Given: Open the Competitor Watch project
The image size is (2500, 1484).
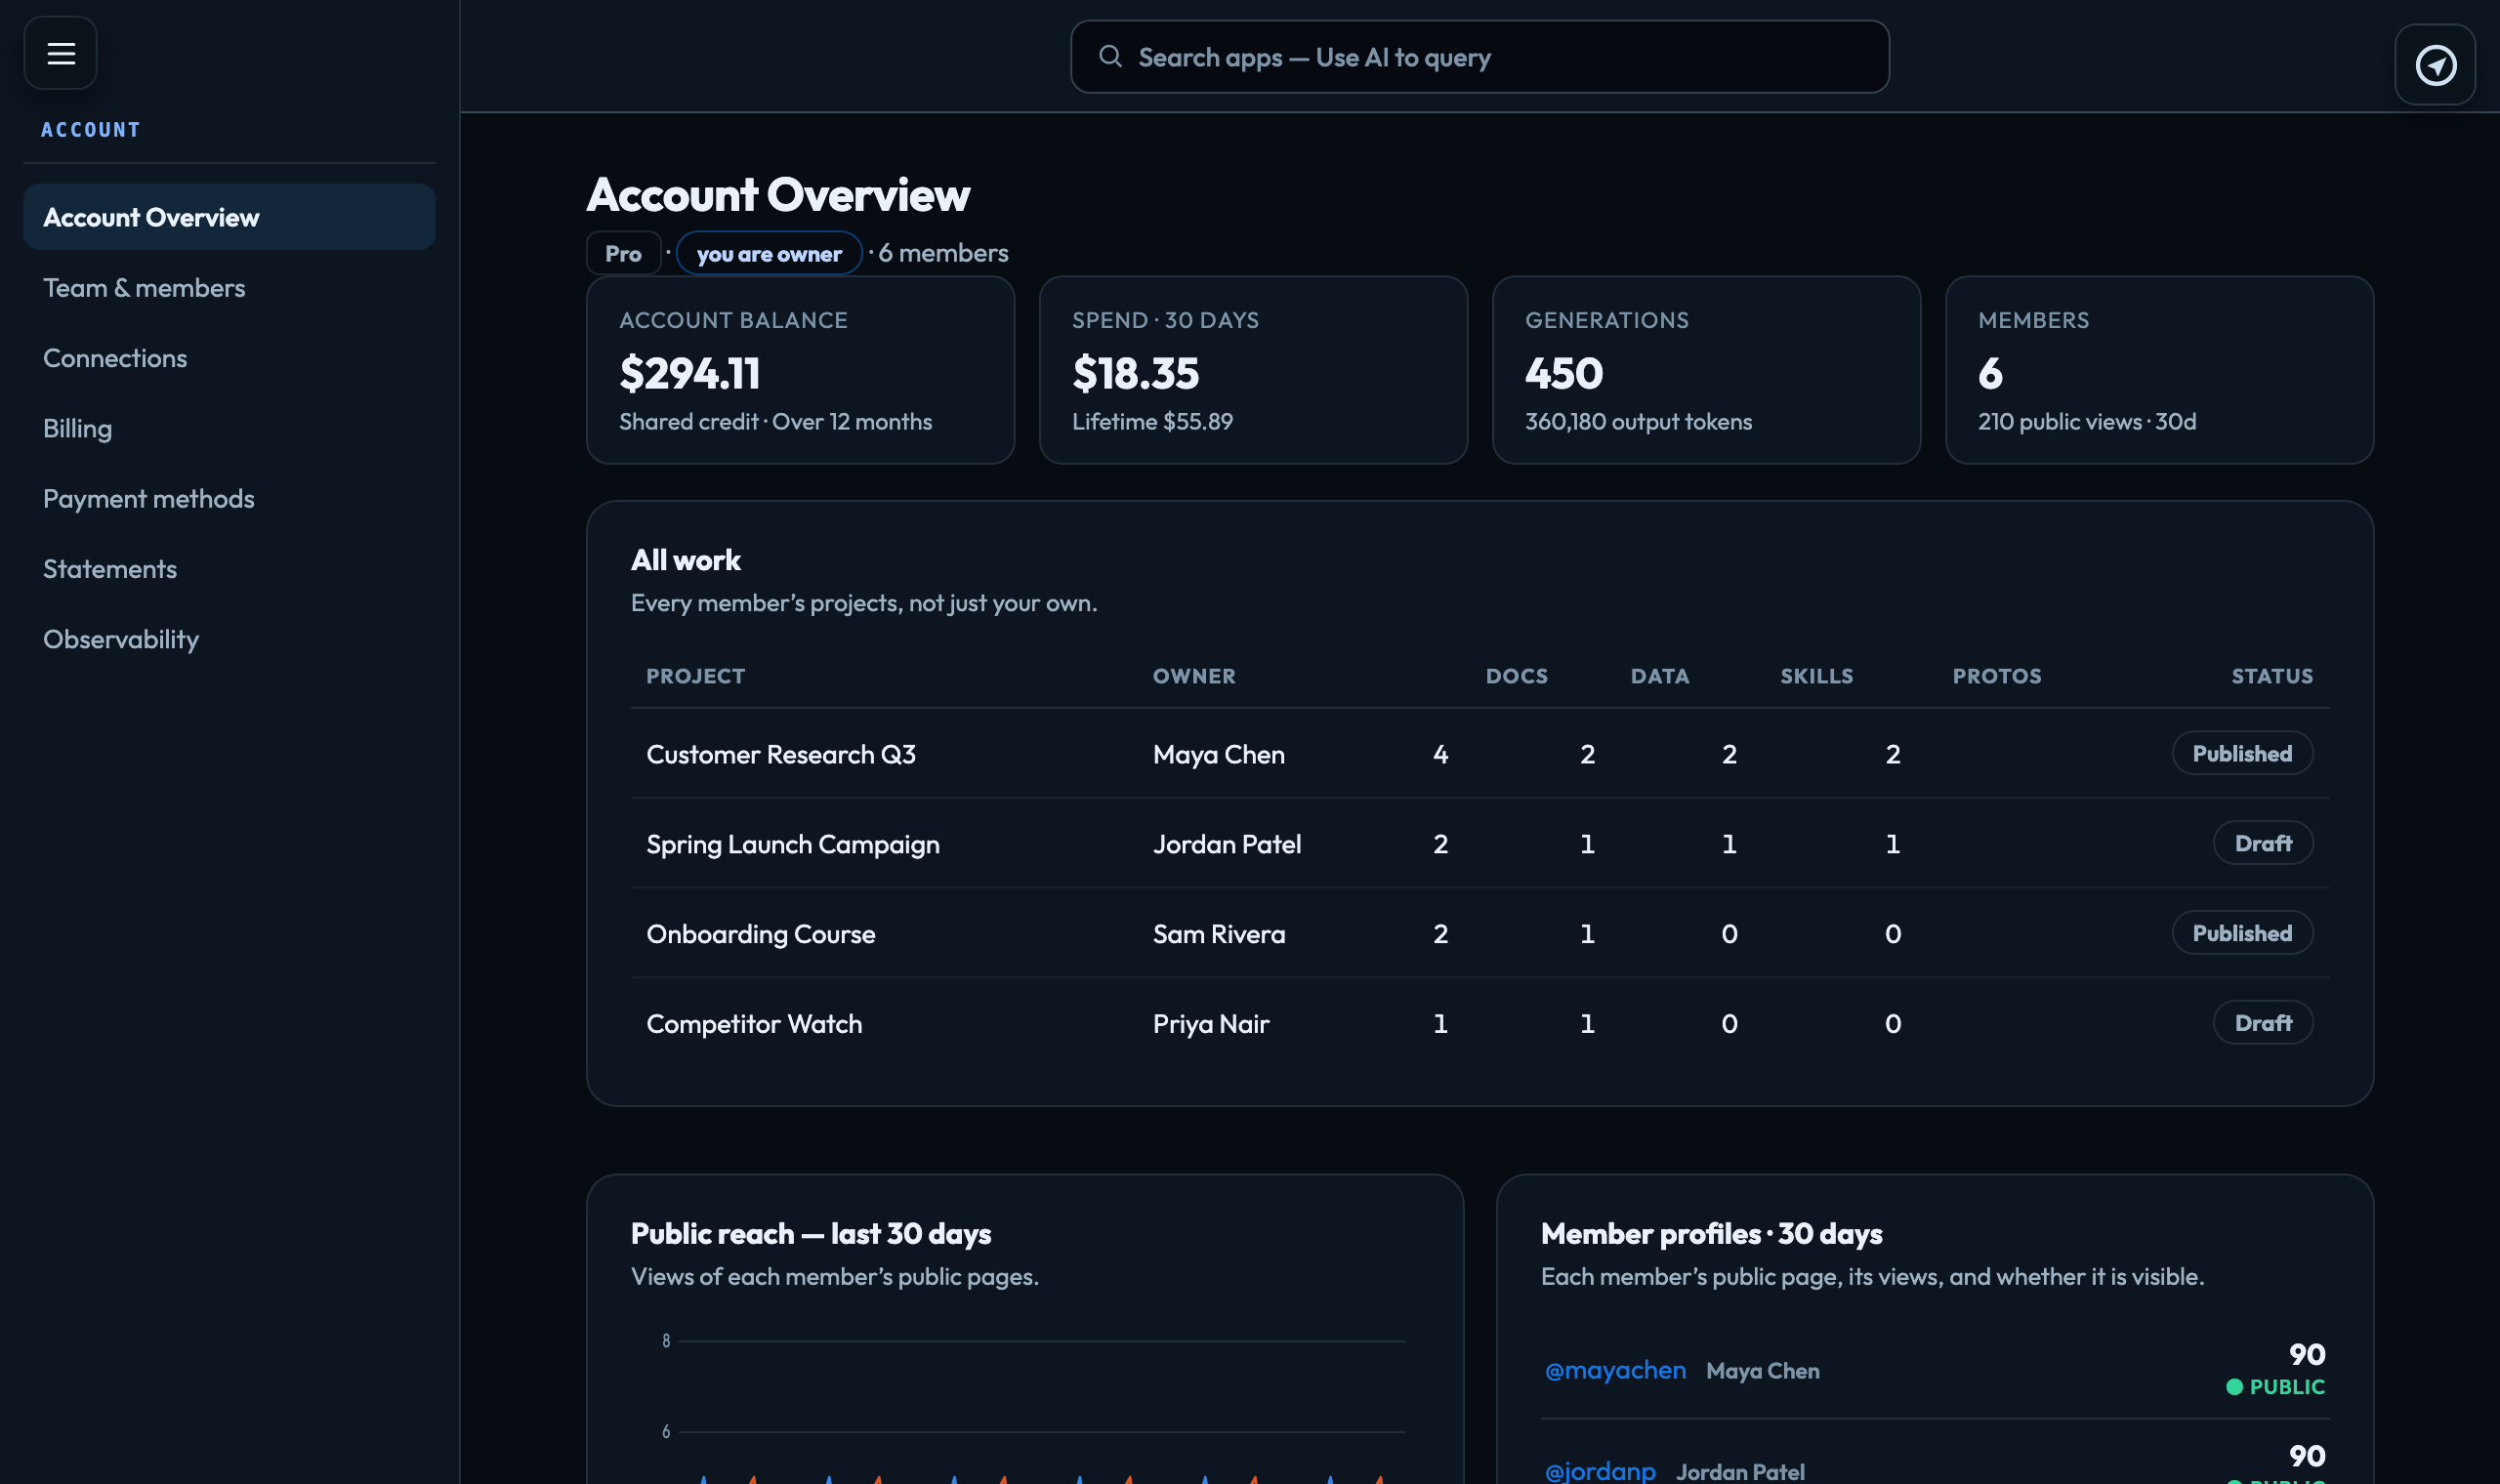Looking at the screenshot, I should [x=754, y=1024].
